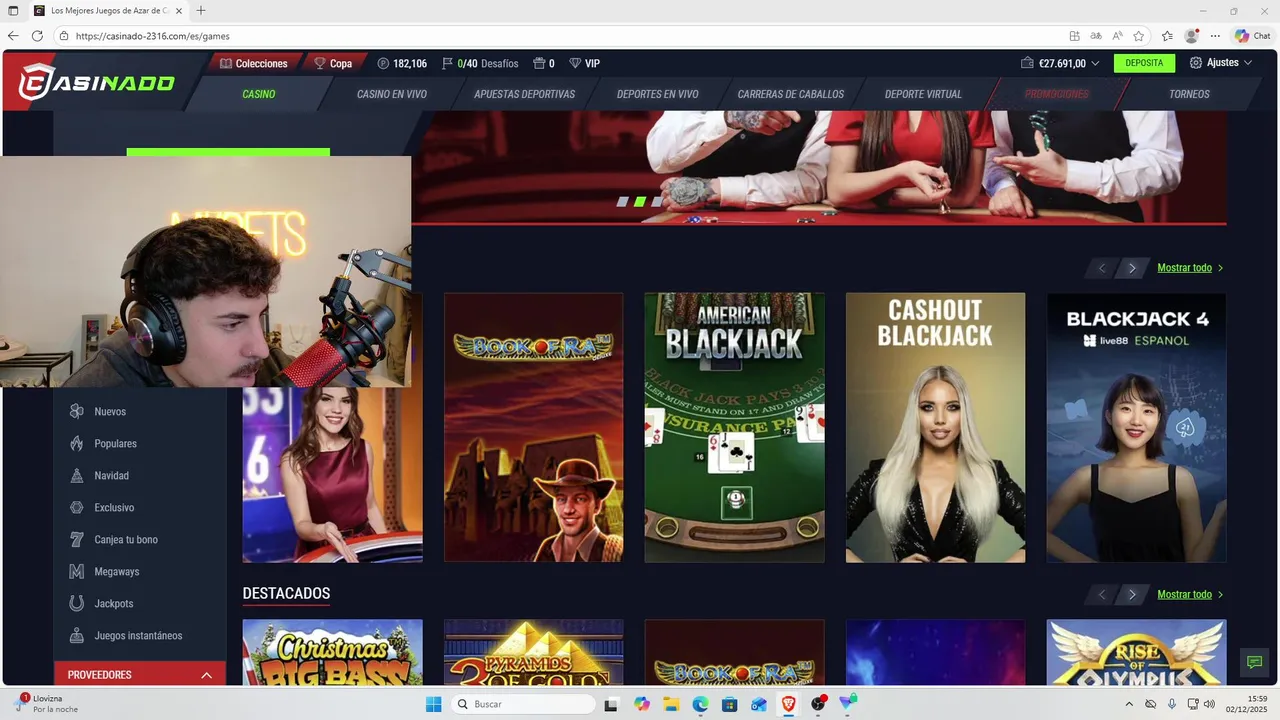Previous arrow in the Destacados row
1280x720 pixels.
1102,594
